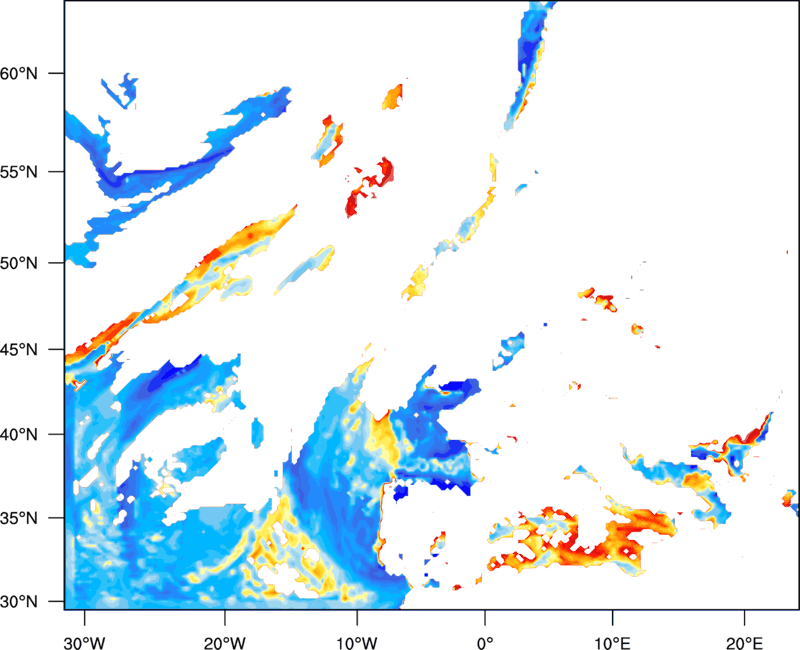Image resolution: width=800 pixels, height=650 pixels.
Task: Click the 55°N latitude label
Action: click(x=19, y=172)
